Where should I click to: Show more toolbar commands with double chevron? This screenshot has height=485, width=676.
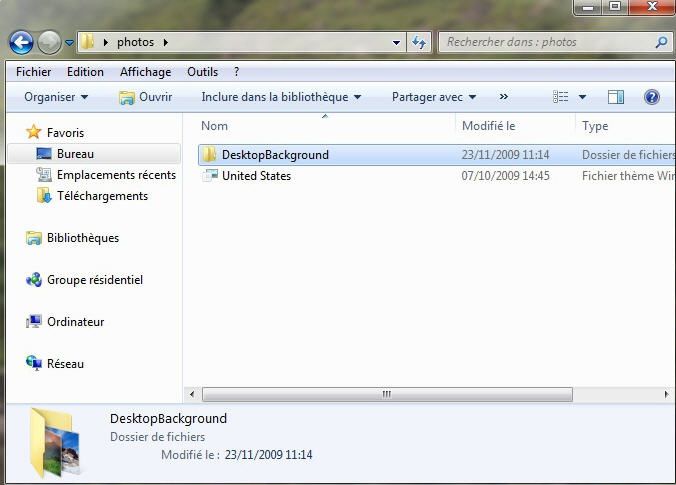503,97
